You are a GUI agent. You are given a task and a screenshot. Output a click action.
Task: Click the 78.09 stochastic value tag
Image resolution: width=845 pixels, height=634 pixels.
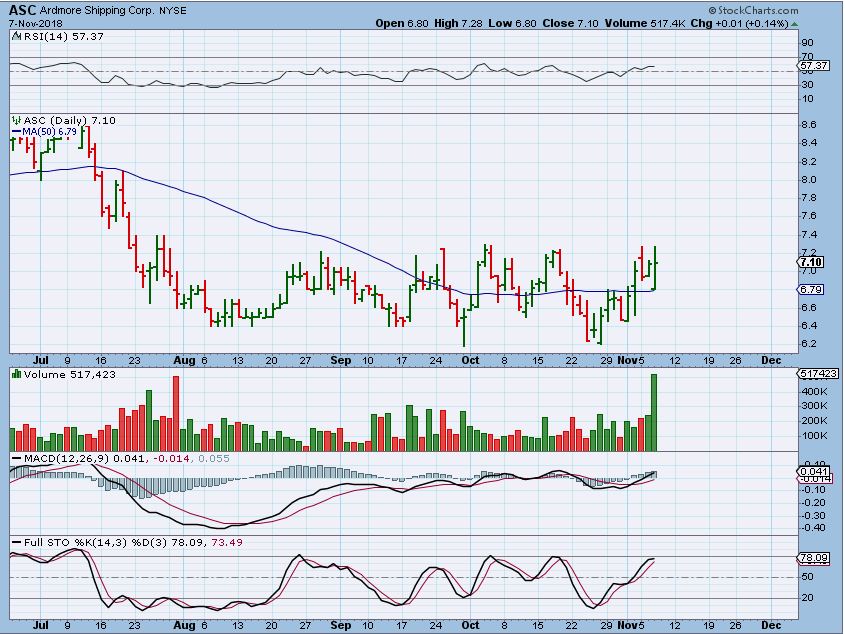(814, 558)
